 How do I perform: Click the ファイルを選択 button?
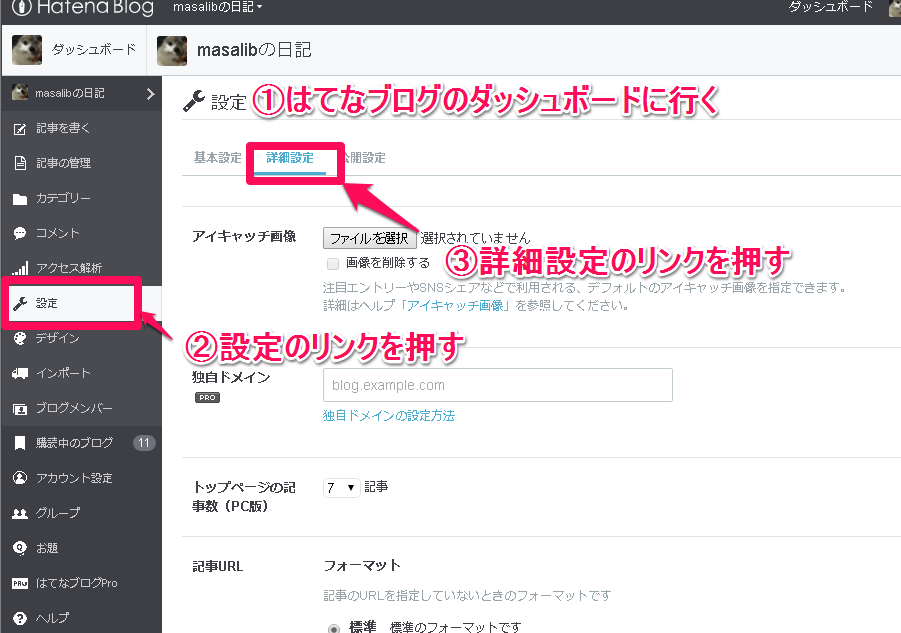click(x=369, y=238)
